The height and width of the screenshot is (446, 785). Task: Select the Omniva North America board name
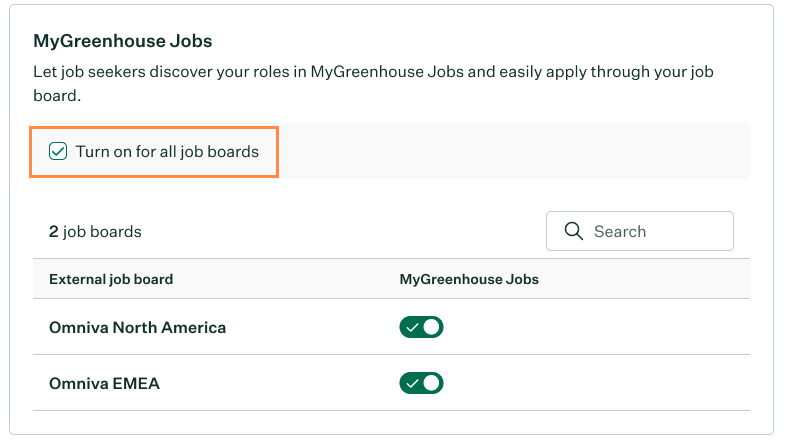[137, 327]
